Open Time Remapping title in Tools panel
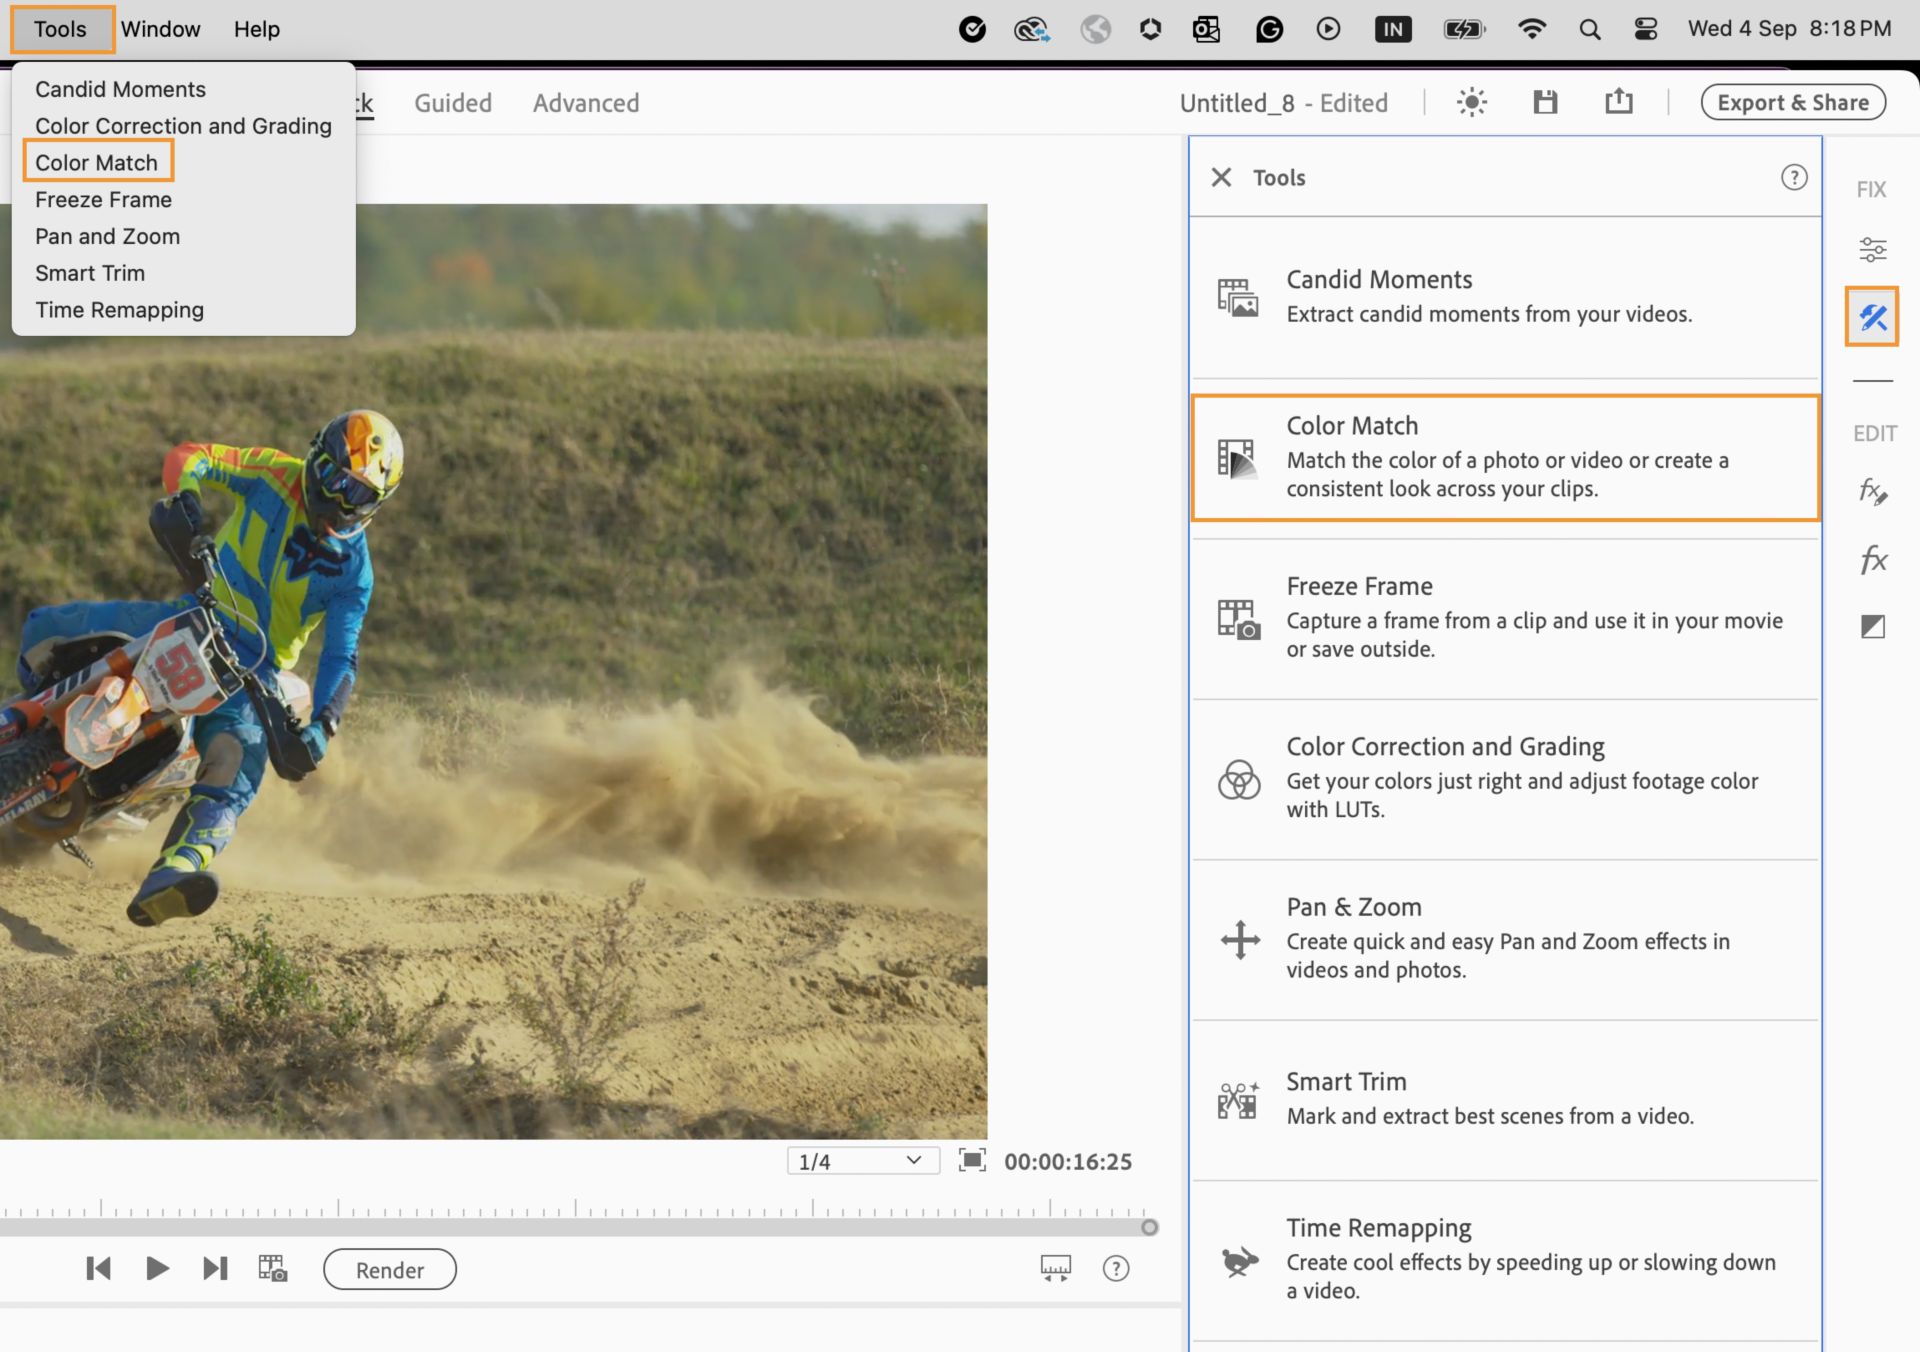 point(1378,1228)
